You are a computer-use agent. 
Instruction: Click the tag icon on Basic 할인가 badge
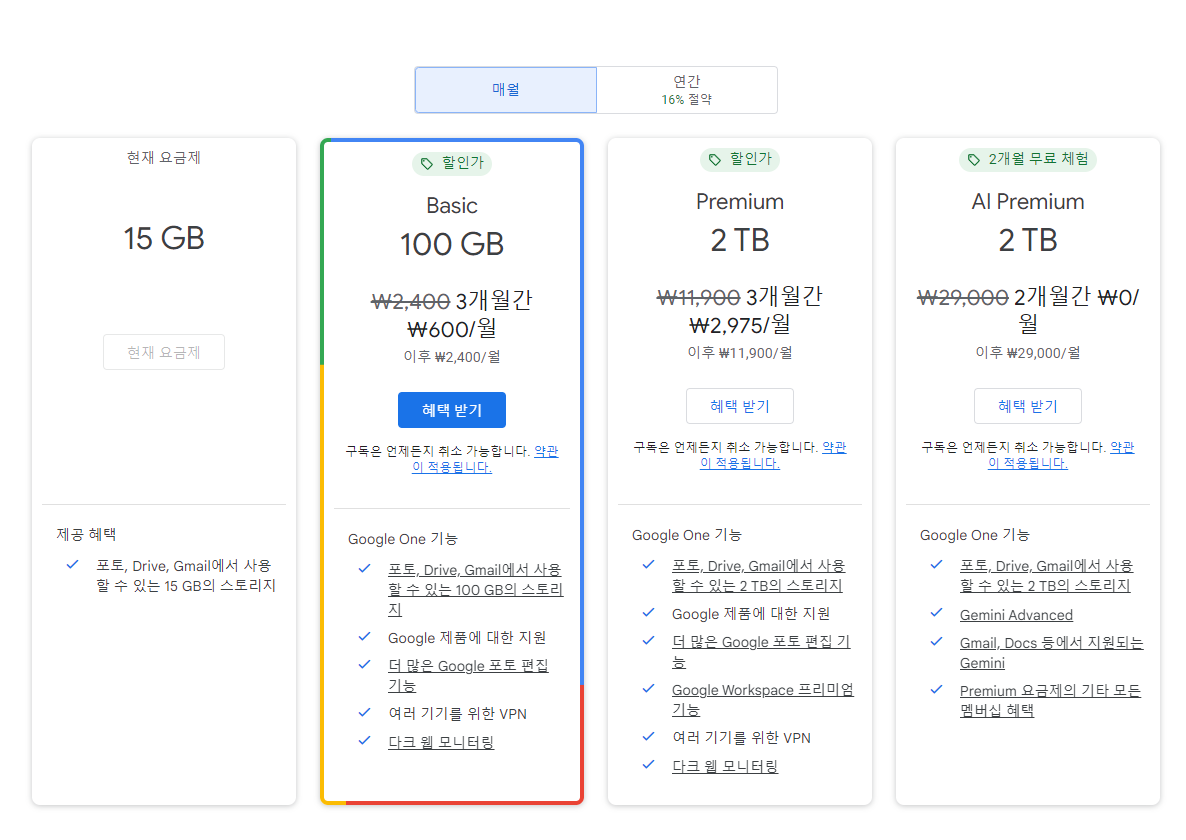pyautogui.click(x=427, y=163)
